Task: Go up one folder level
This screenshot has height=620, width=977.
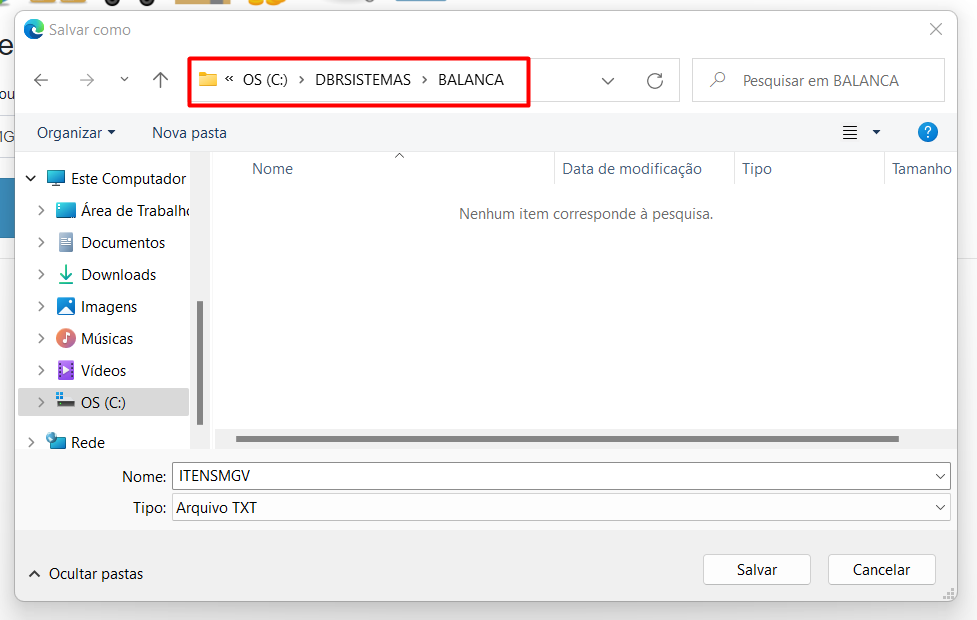Action: 160,81
